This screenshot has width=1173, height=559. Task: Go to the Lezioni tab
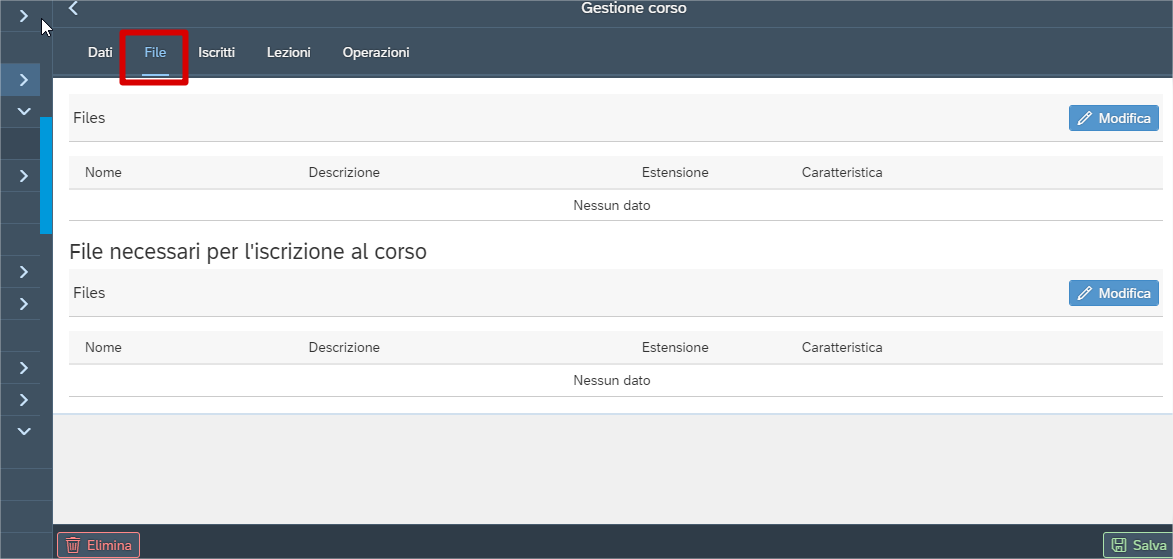288,52
